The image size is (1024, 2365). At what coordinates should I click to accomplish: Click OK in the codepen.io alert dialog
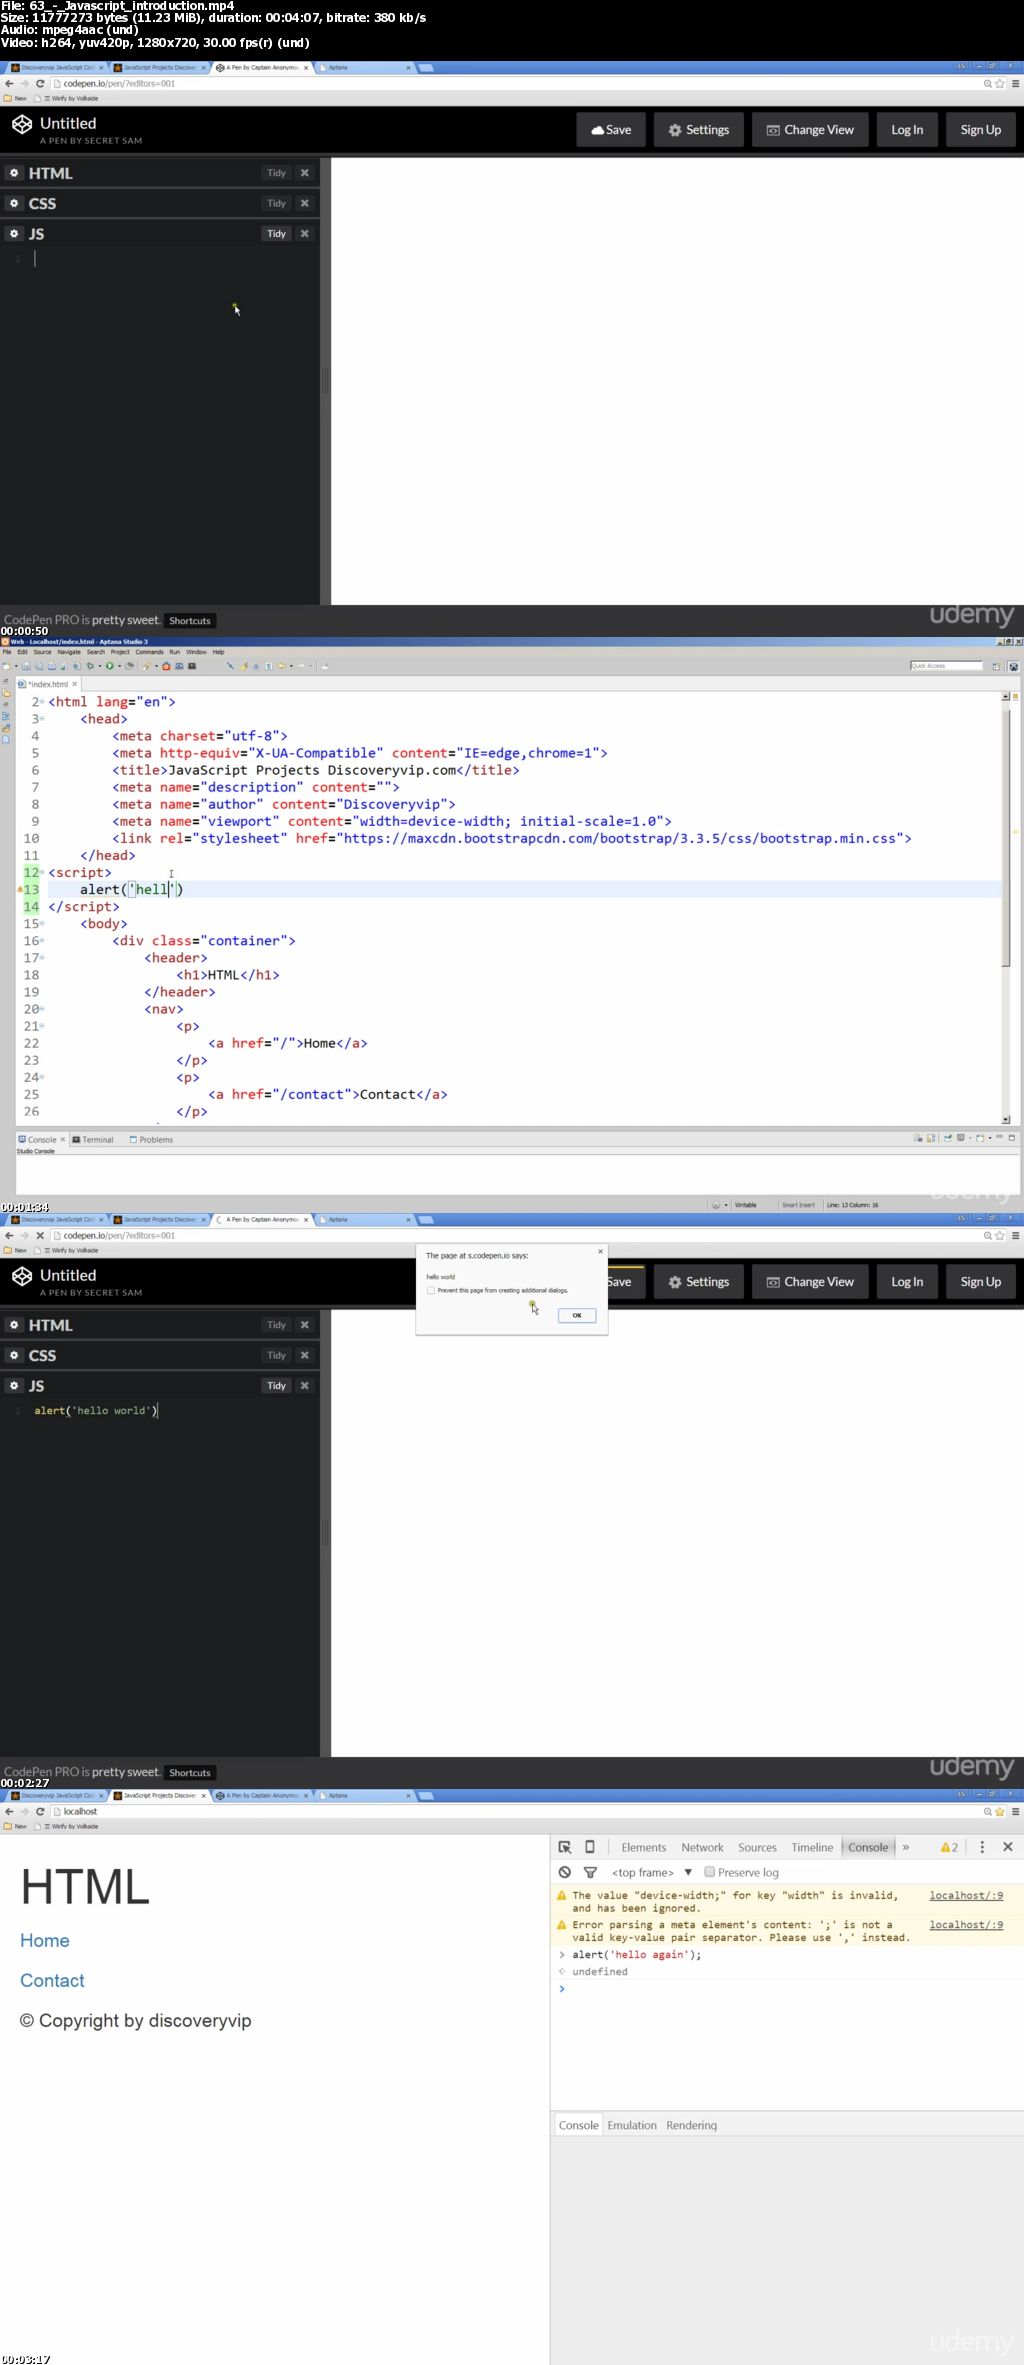577,1315
